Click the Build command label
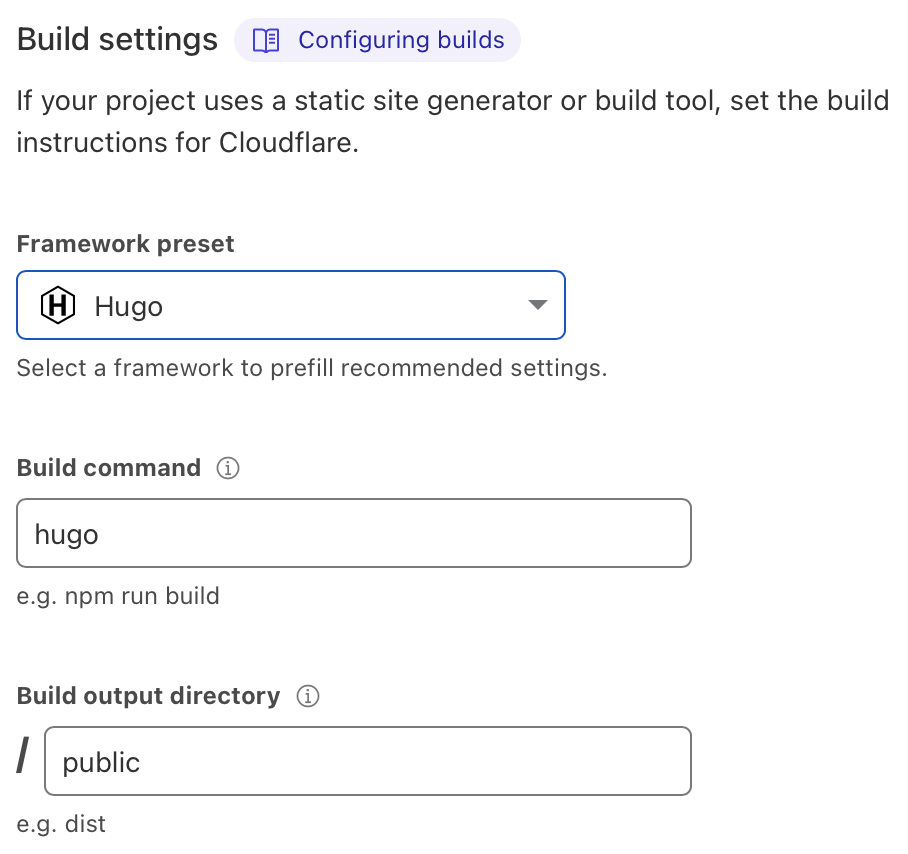Screen dimensions: 908x854 (x=109, y=468)
